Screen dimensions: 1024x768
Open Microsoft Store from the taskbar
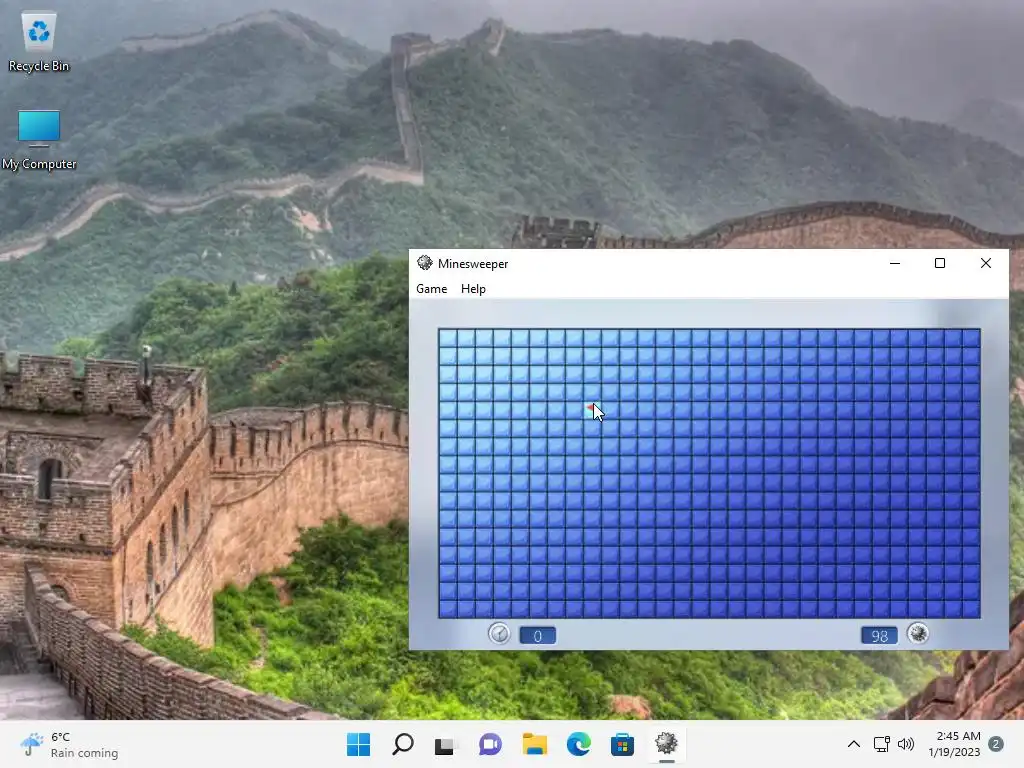click(622, 744)
